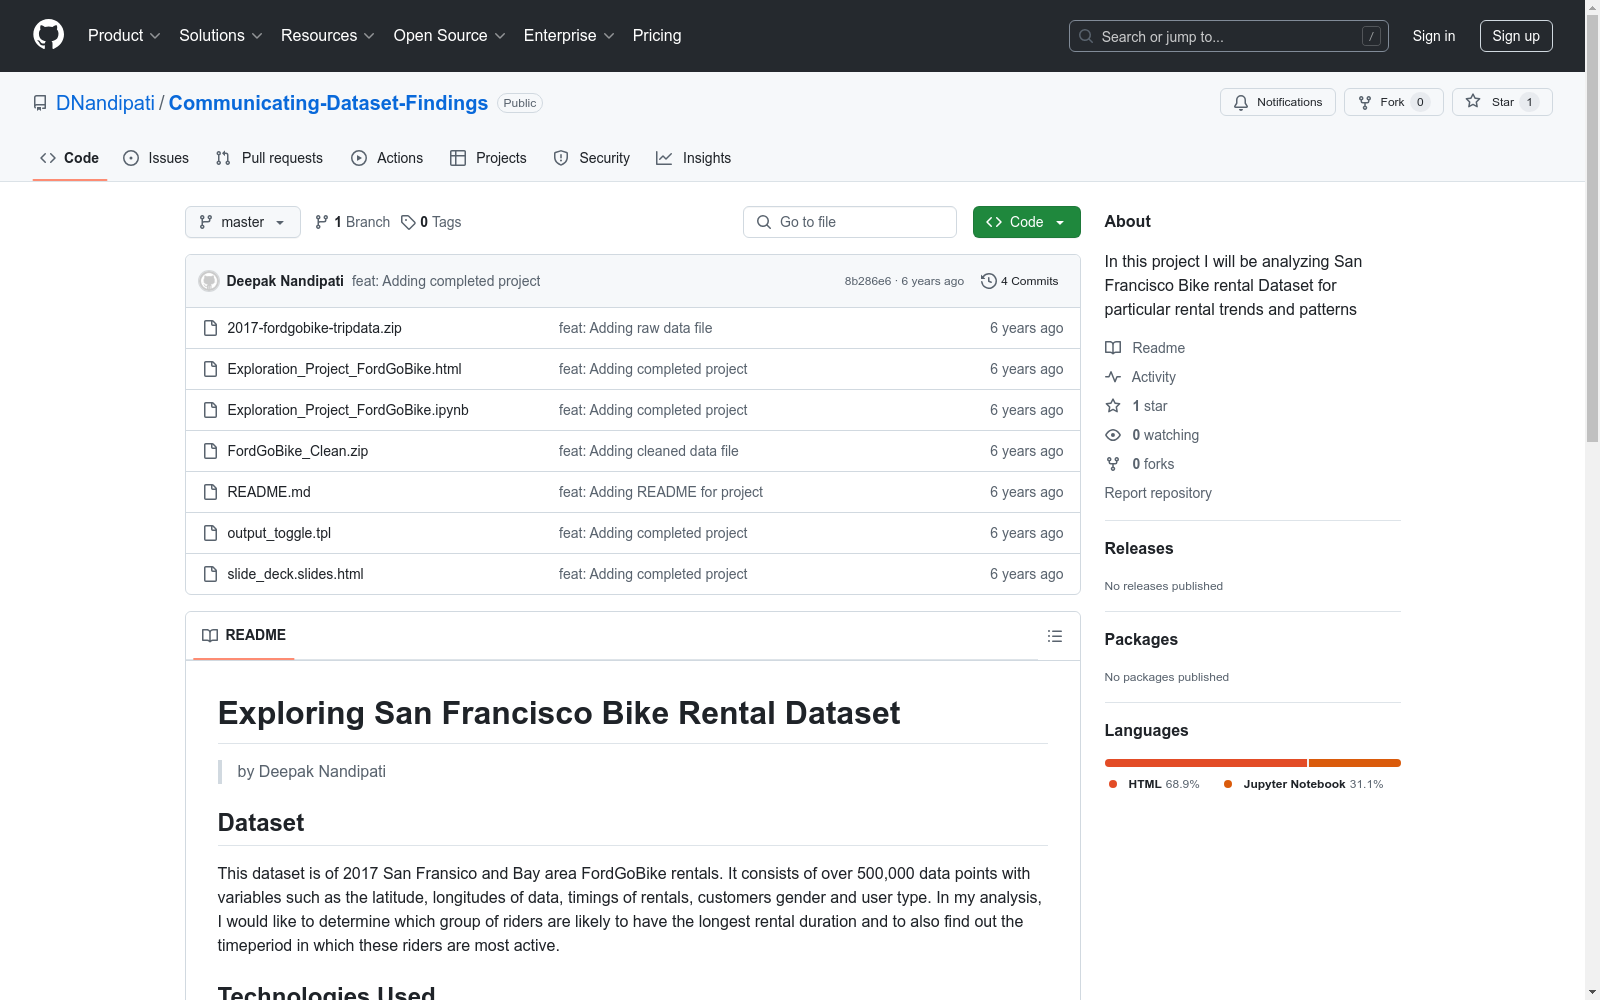Expand the green Code dropdown button
This screenshot has width=1600, height=1000.
click(x=1026, y=222)
